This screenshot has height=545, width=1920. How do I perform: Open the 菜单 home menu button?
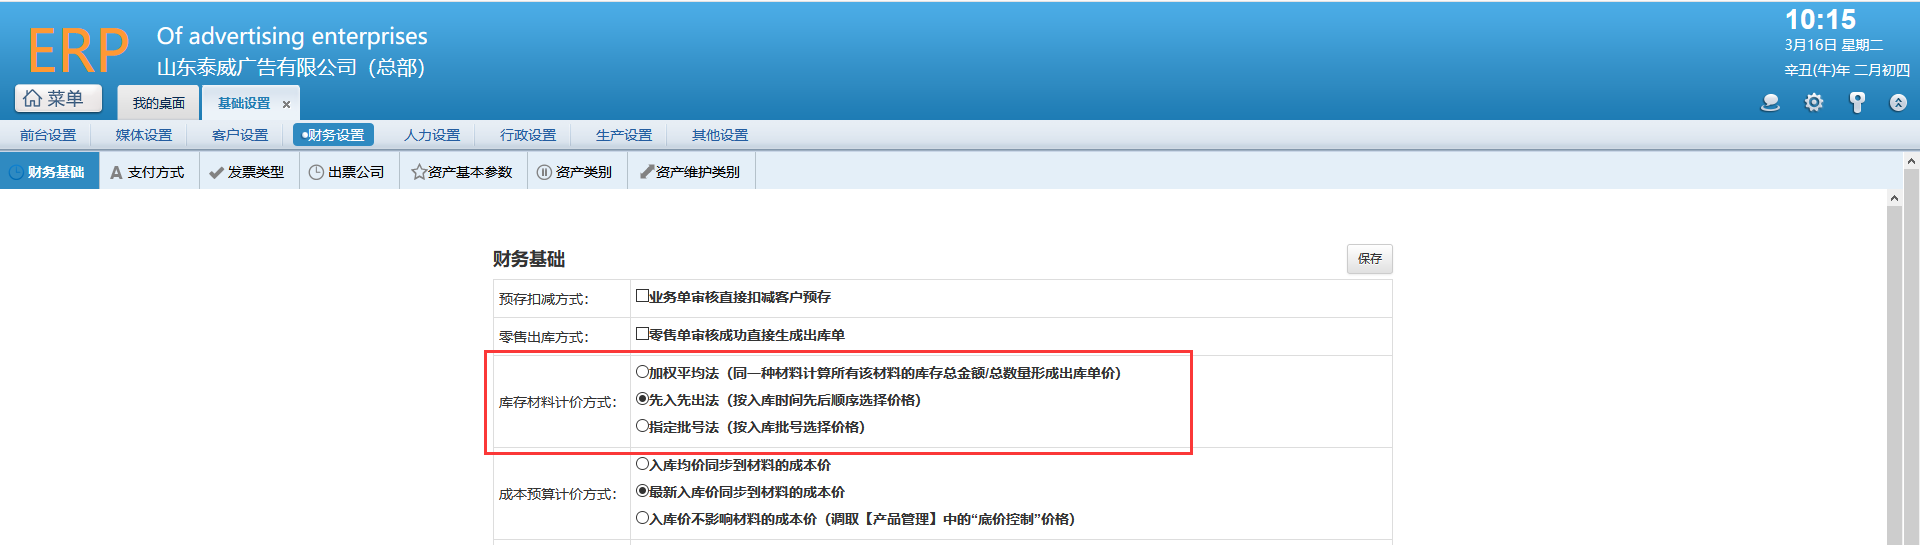(x=58, y=98)
